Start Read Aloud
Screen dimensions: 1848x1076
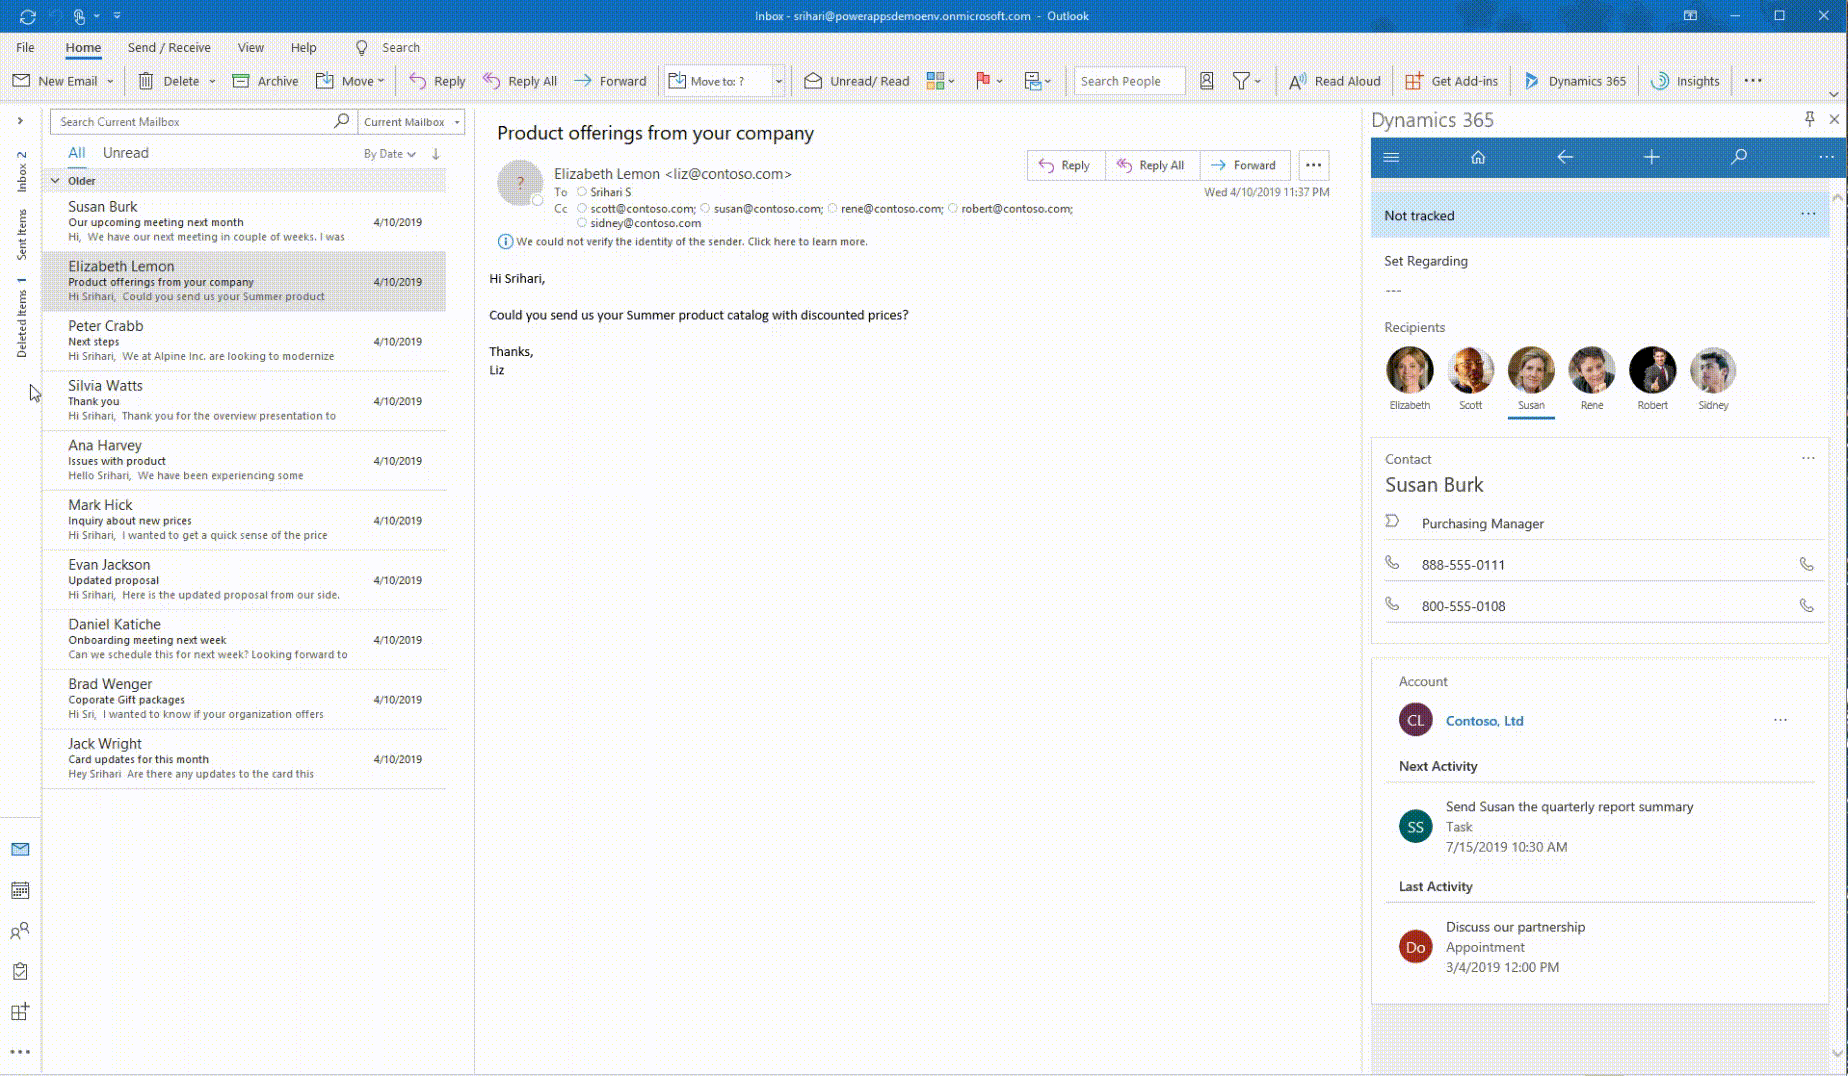click(1334, 81)
